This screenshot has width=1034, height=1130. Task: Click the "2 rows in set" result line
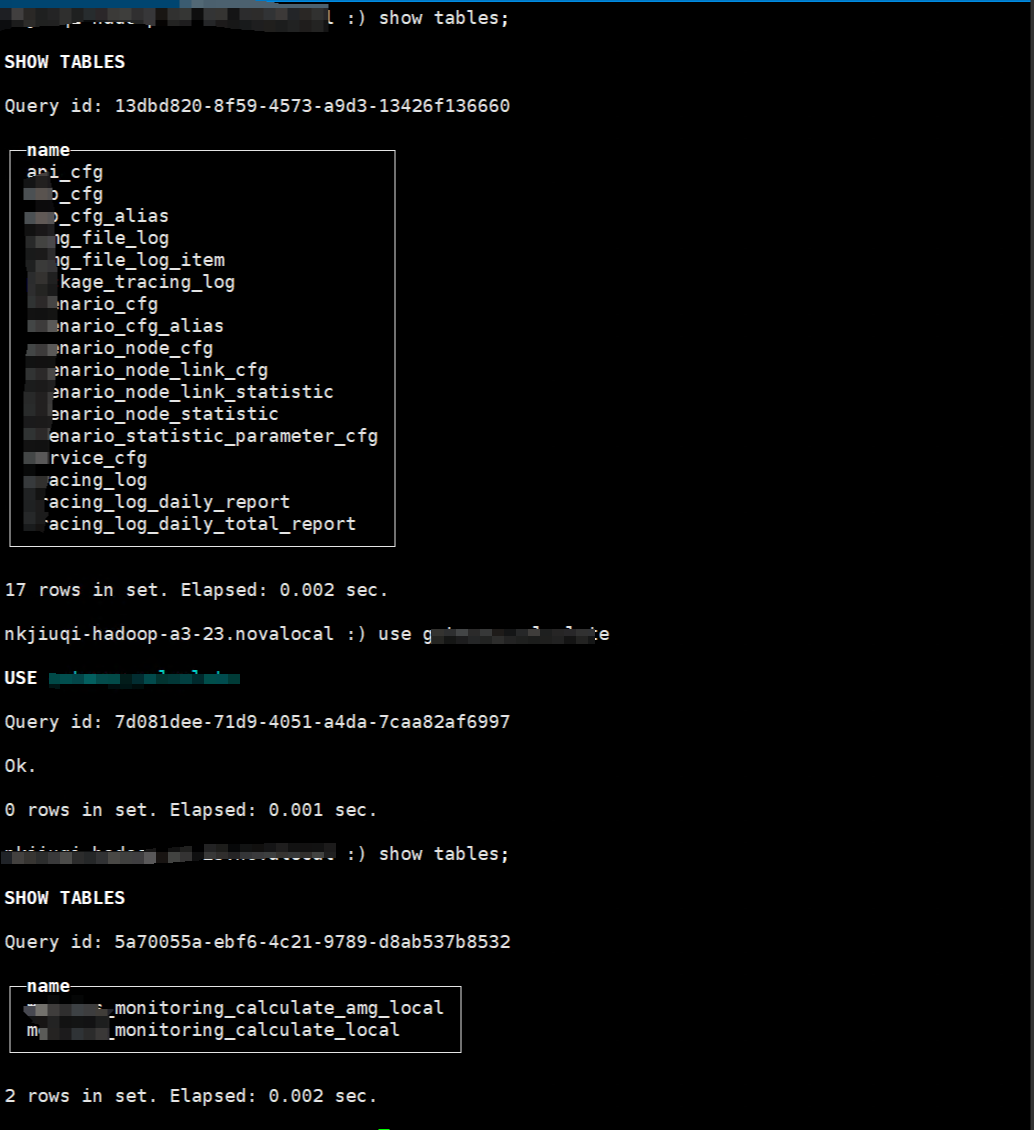191,1096
